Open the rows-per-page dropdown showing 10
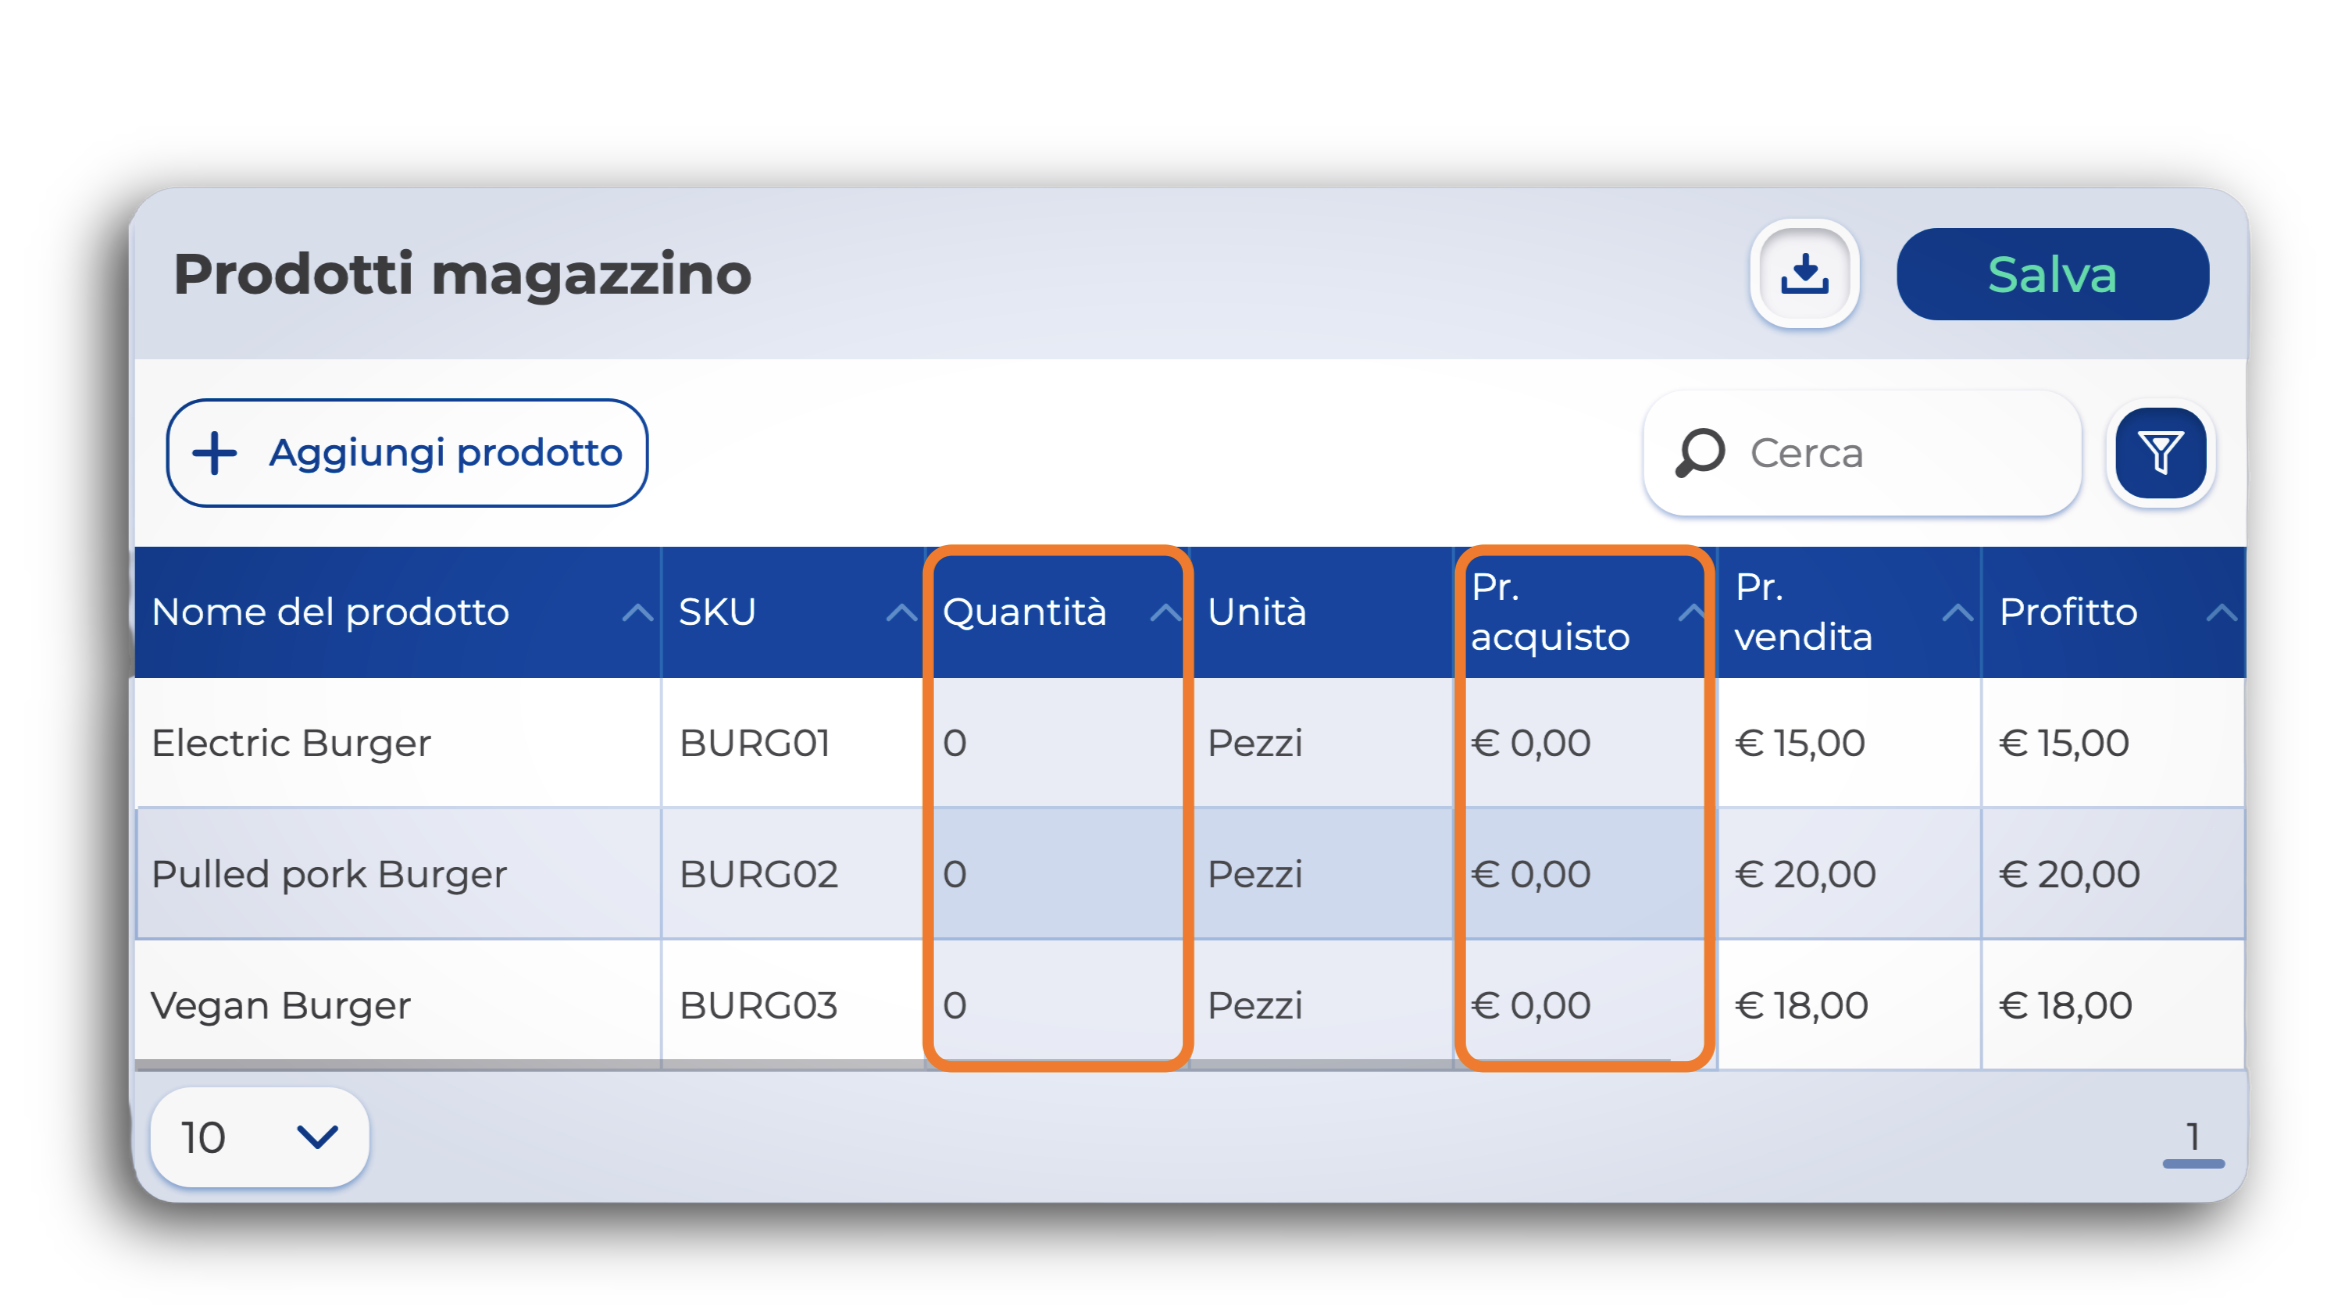The image size is (2344, 1314). tap(259, 1137)
